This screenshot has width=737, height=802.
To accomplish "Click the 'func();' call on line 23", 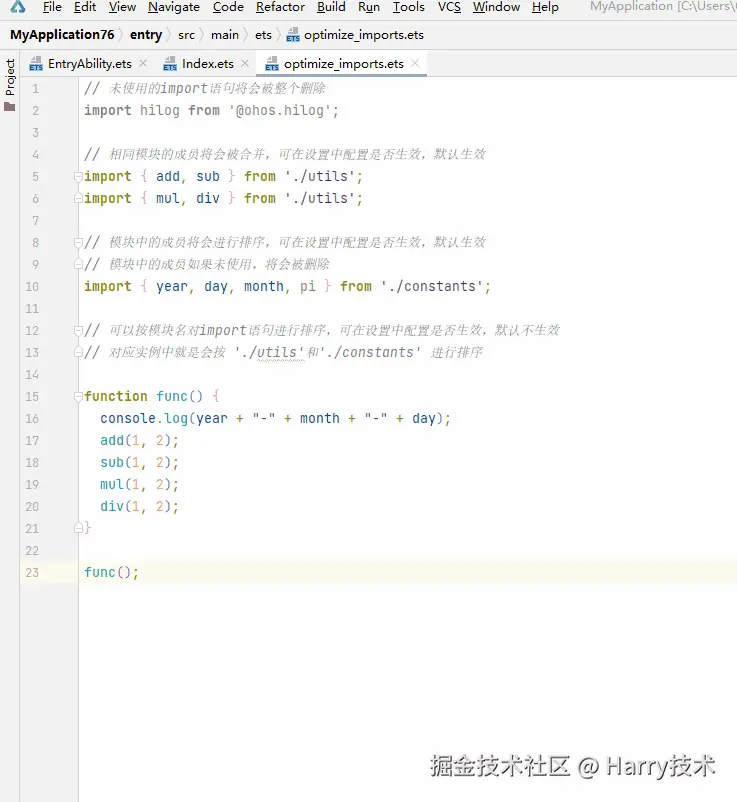I will click(111, 572).
